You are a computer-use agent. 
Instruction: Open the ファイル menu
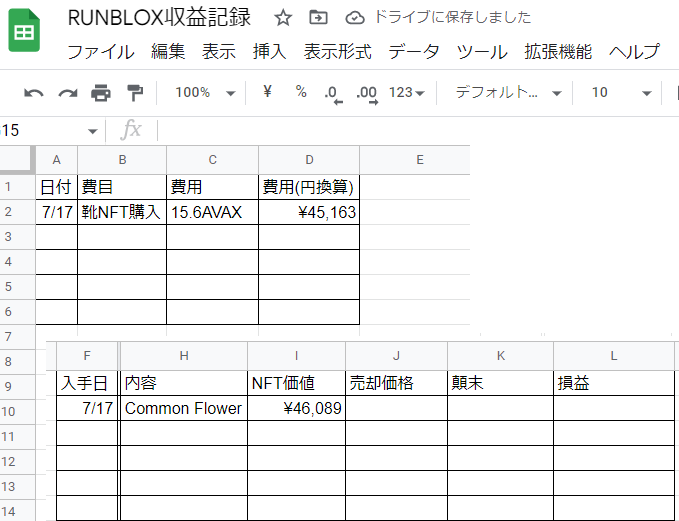click(x=101, y=52)
